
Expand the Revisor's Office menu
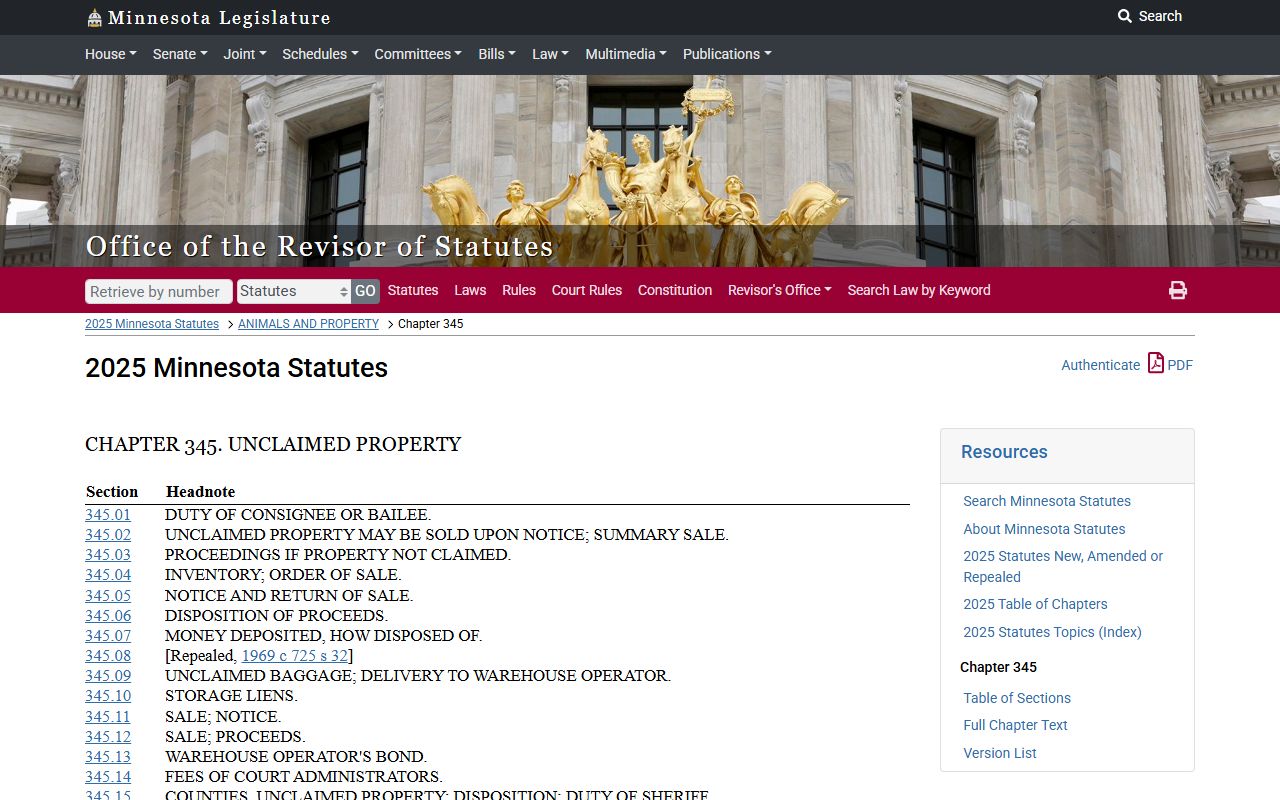click(x=780, y=290)
